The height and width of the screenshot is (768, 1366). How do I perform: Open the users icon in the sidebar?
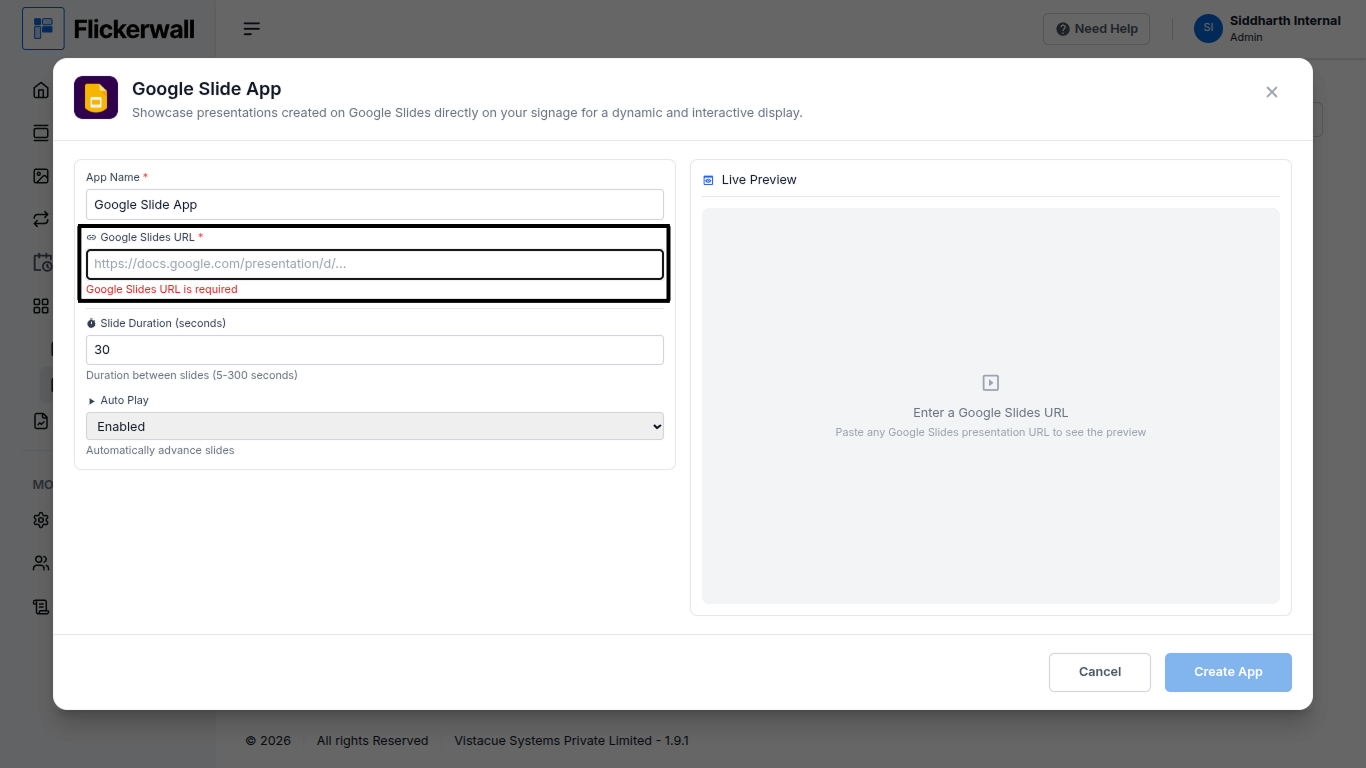41,563
